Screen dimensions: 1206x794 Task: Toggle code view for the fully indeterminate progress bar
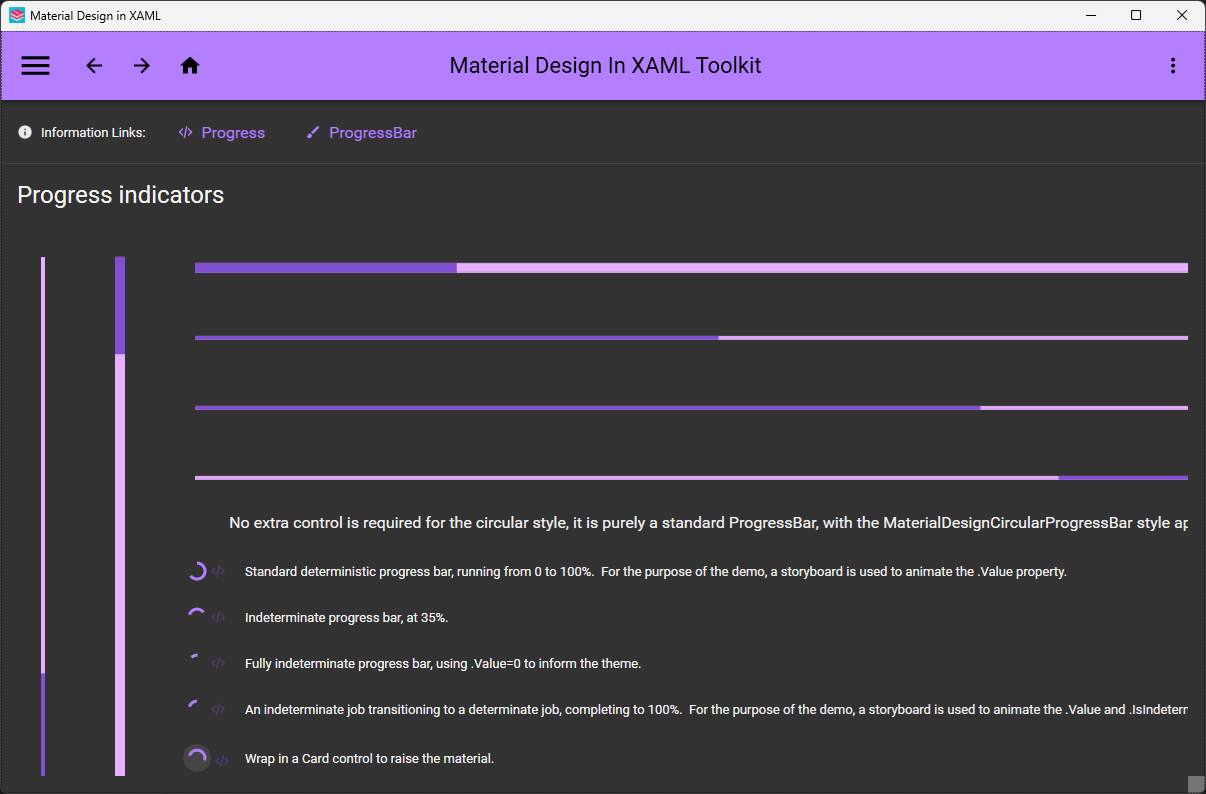tap(219, 663)
